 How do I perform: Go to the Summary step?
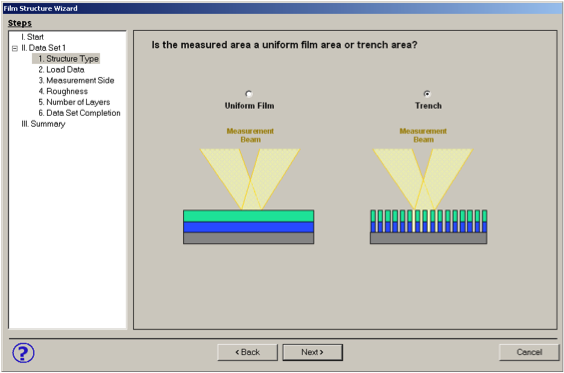tap(43, 124)
